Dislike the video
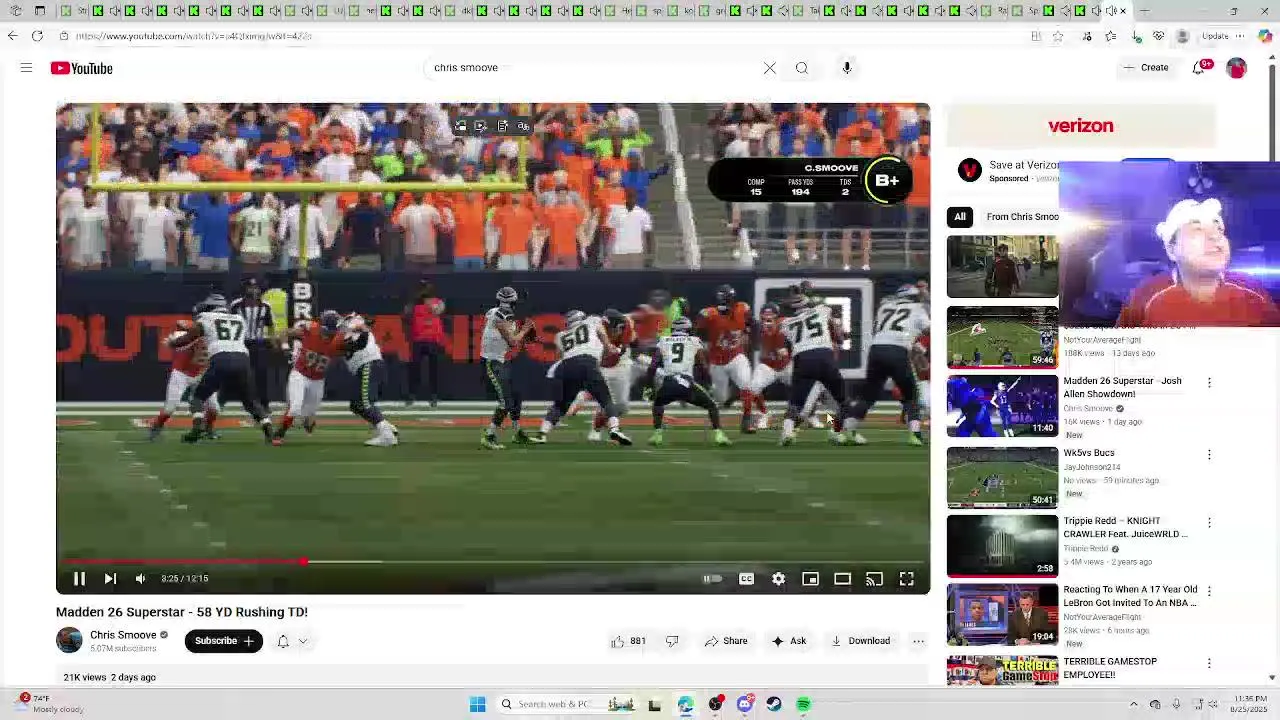Image resolution: width=1280 pixels, height=720 pixels. pyautogui.click(x=672, y=641)
